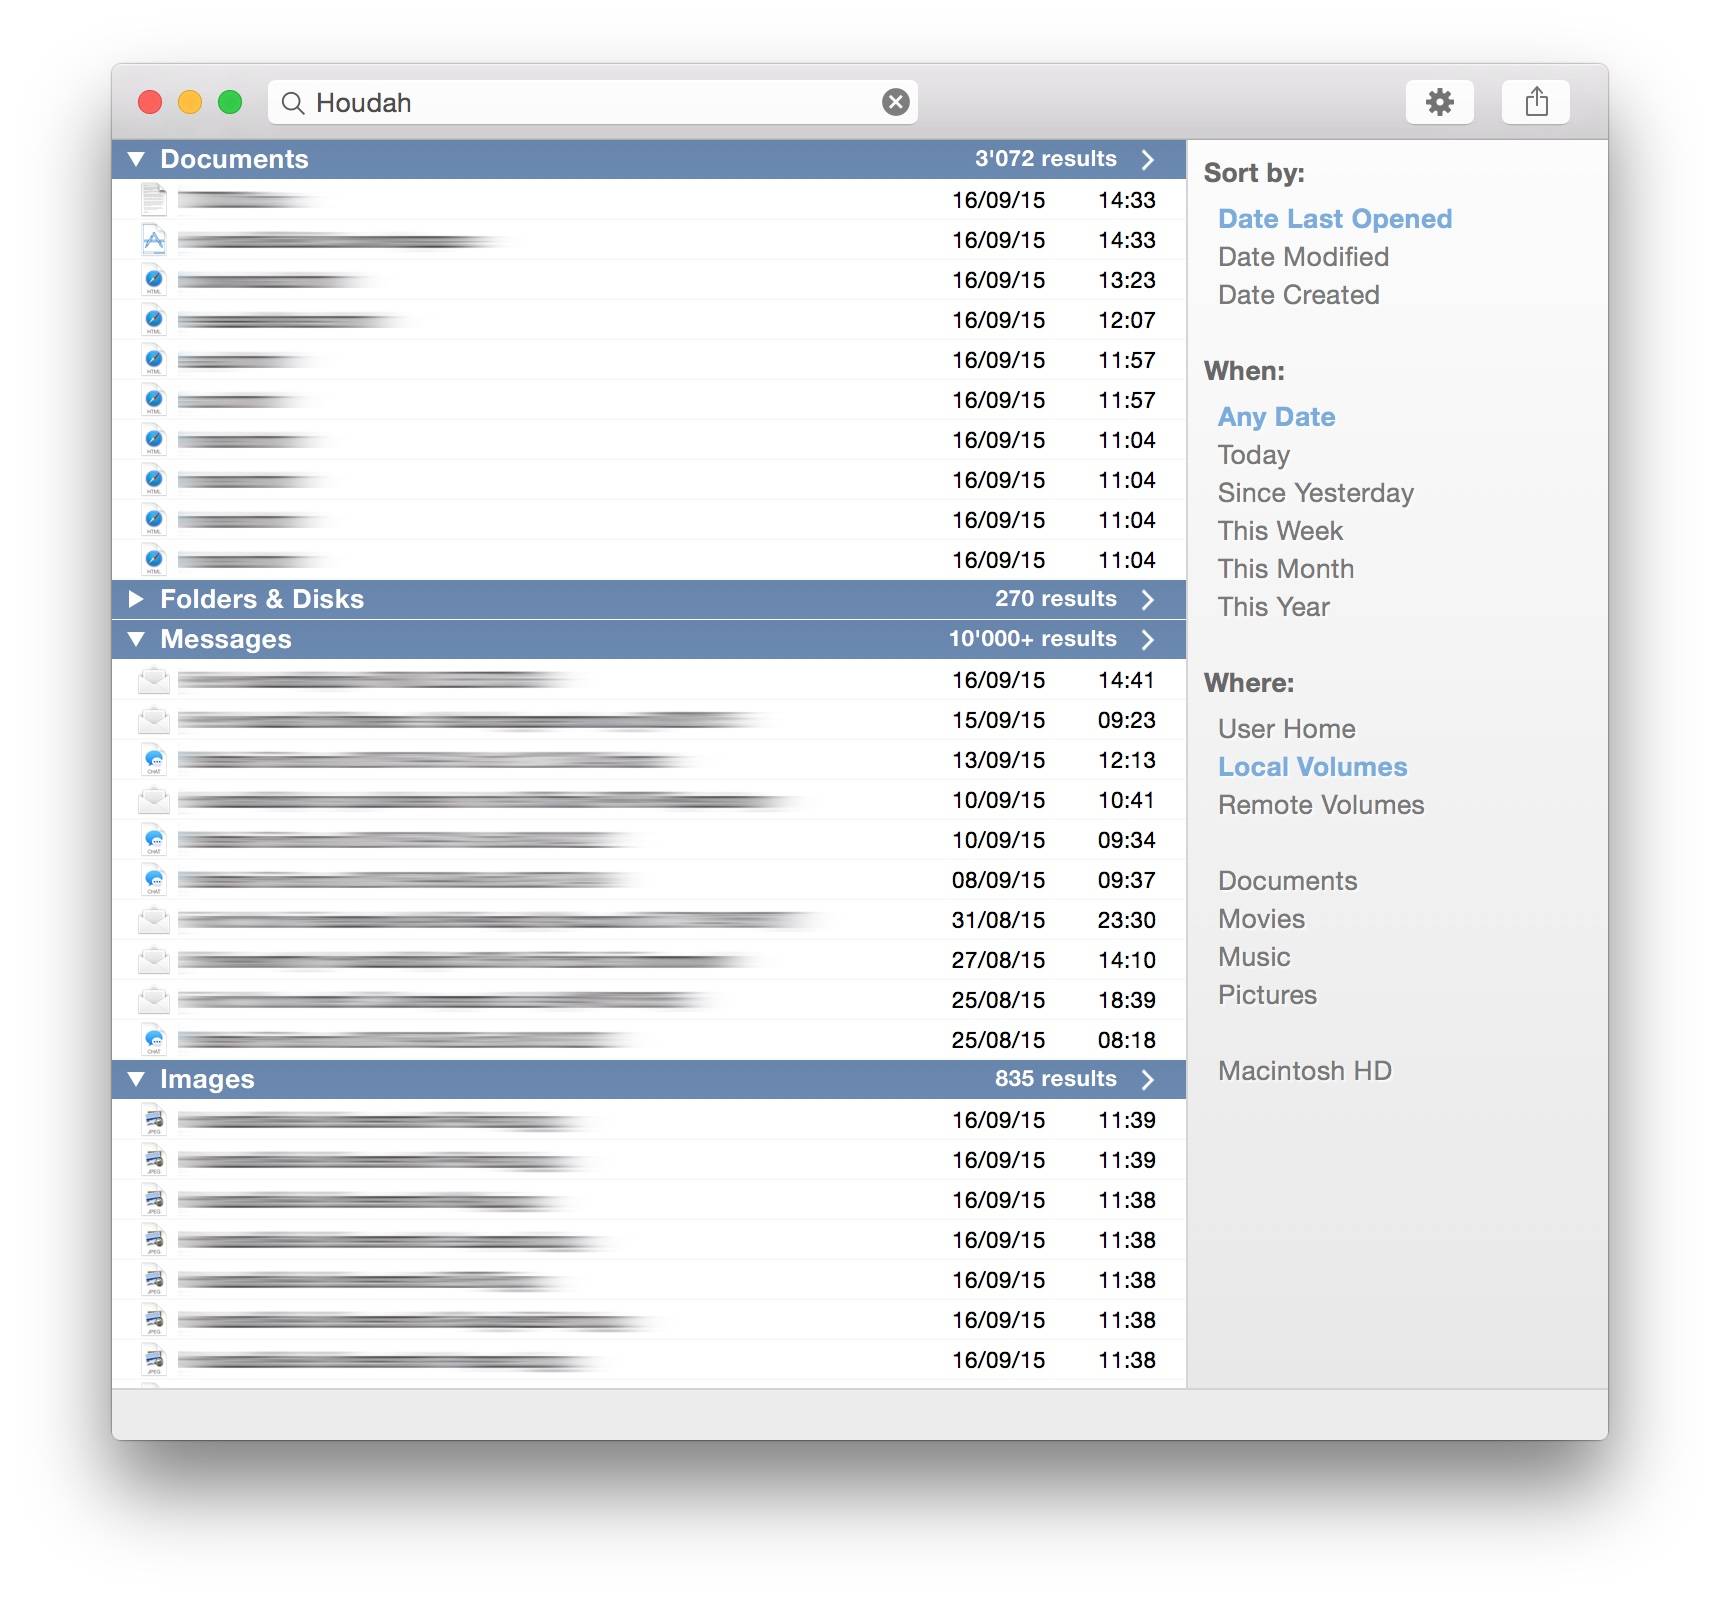Click the time 13:23 in Documents
Viewport: 1720px width, 1600px height.
coord(1126,280)
